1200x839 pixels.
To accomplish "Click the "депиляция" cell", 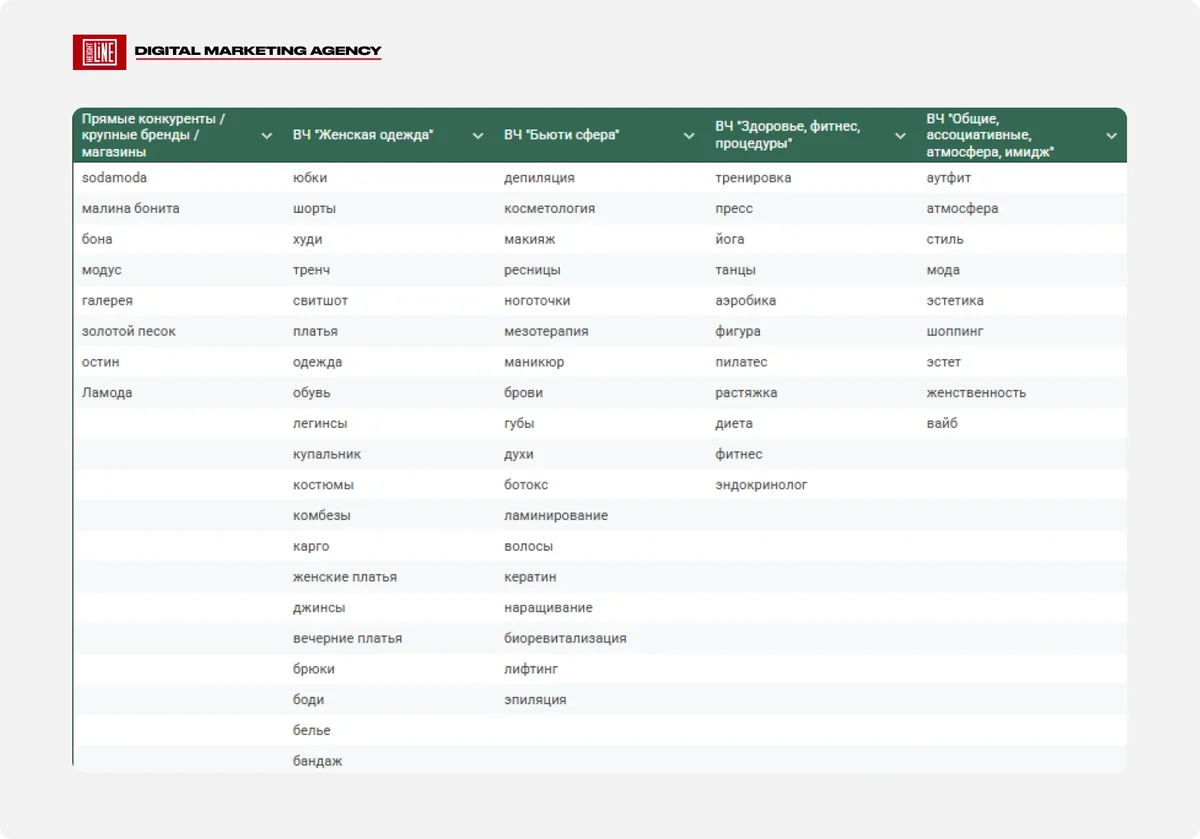I will tap(599, 178).
